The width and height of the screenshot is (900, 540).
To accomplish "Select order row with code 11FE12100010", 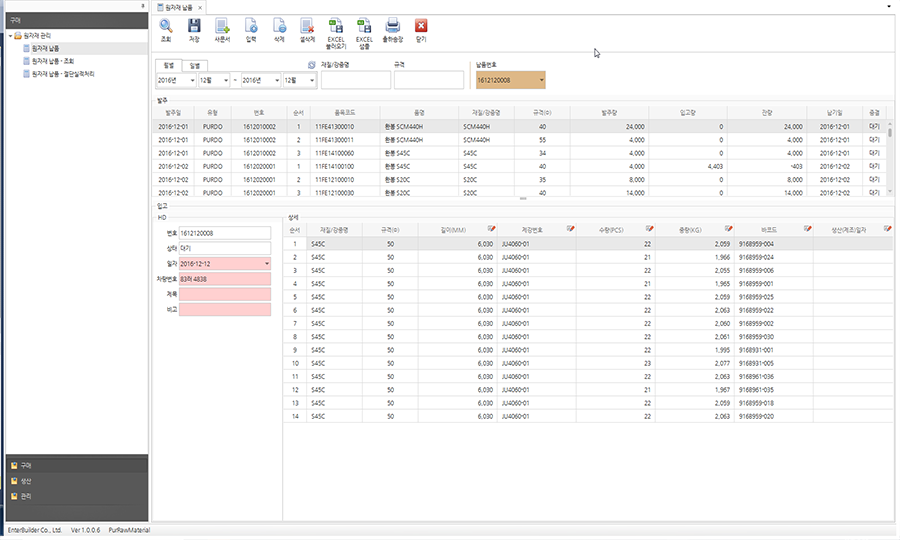I will click(x=519, y=180).
